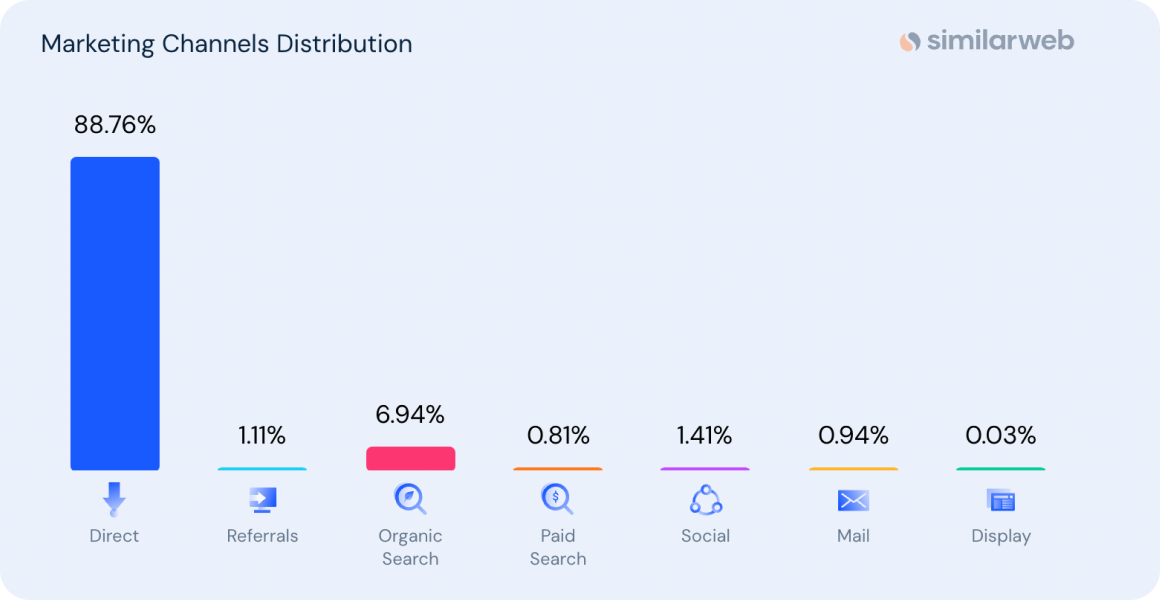Select the Organic Search compass magnifier icon

410,498
